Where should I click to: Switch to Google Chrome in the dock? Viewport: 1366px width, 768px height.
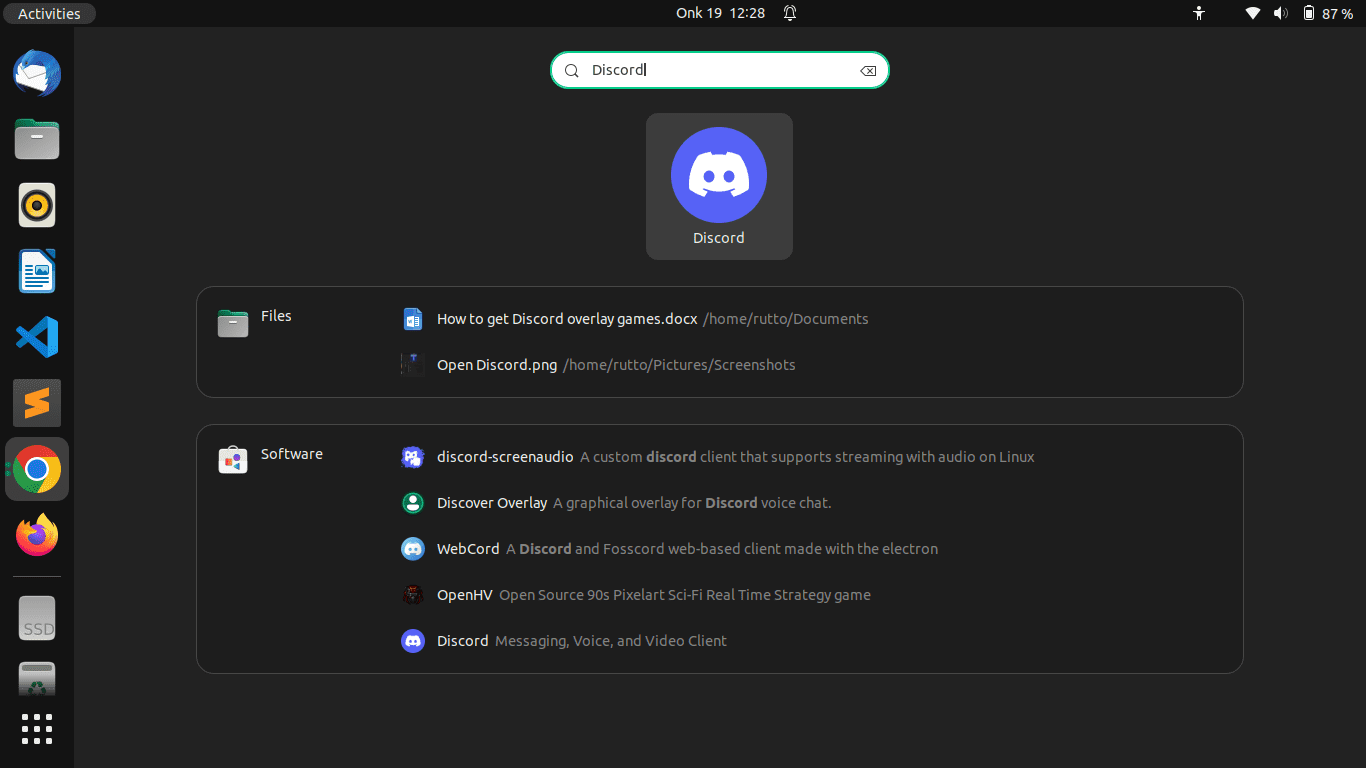click(37, 469)
